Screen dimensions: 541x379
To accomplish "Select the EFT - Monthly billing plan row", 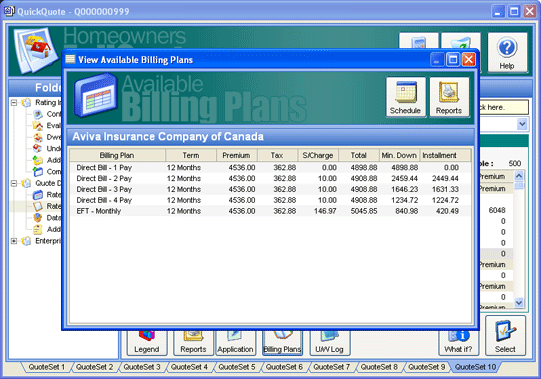I will coord(270,211).
